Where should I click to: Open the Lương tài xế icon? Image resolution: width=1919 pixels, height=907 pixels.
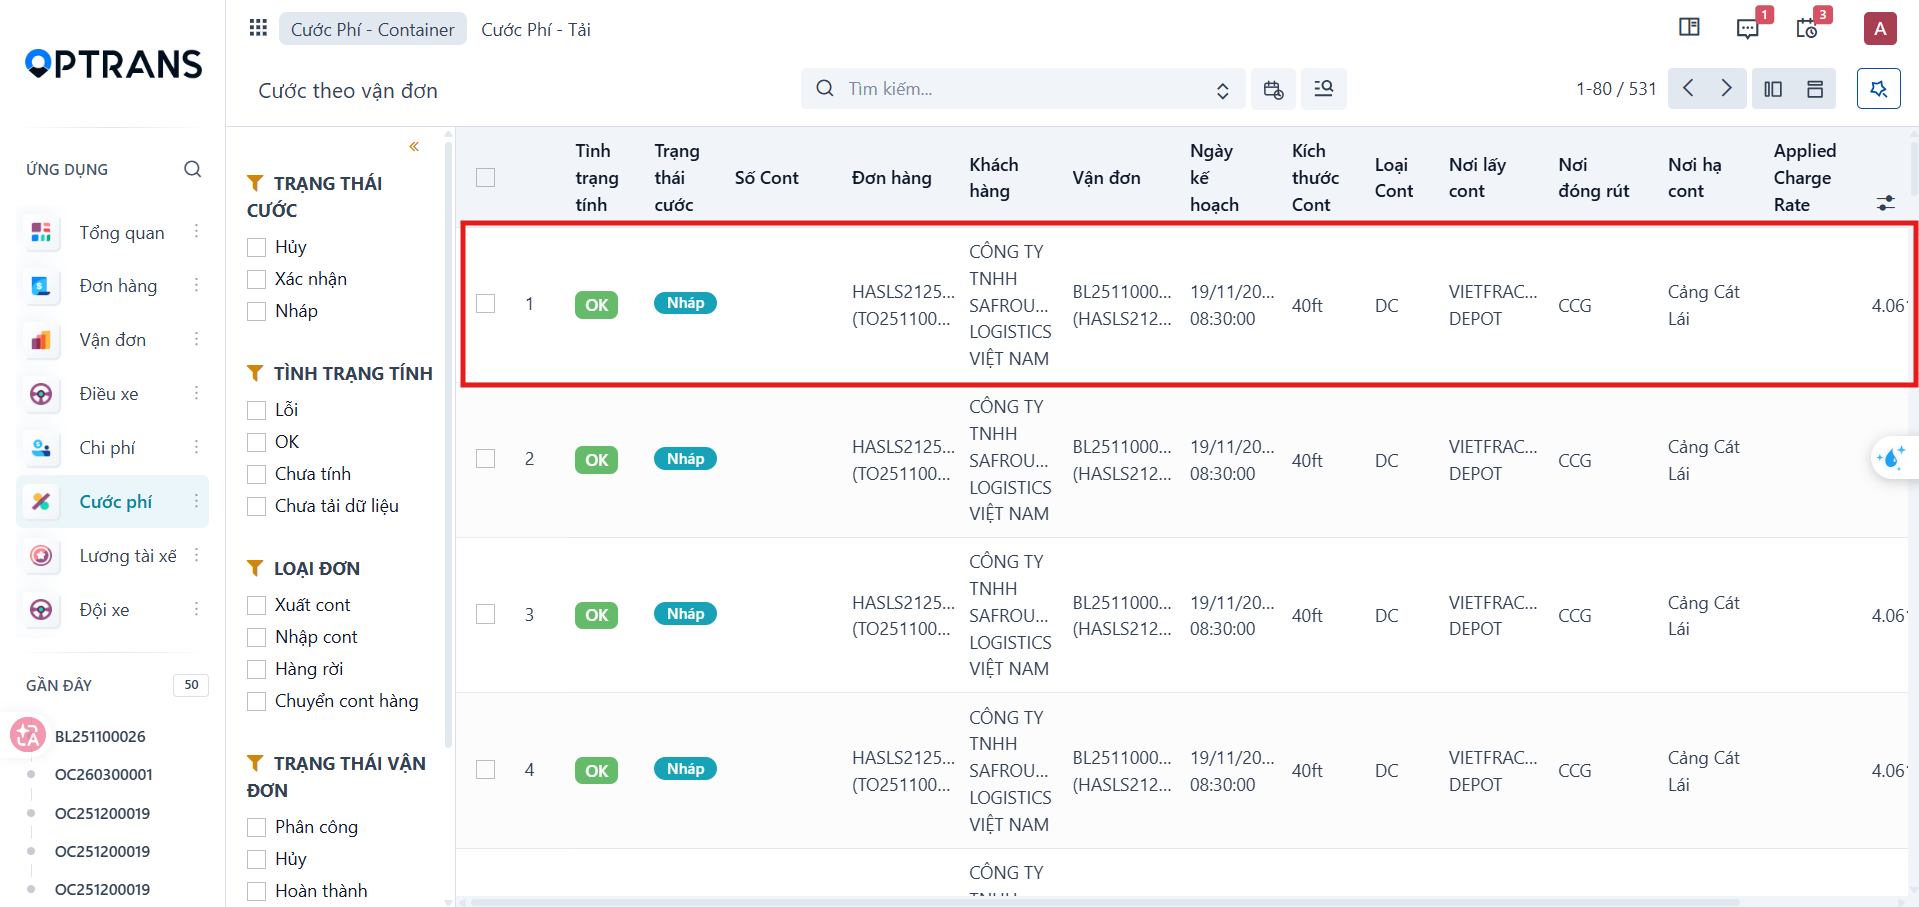pos(41,555)
